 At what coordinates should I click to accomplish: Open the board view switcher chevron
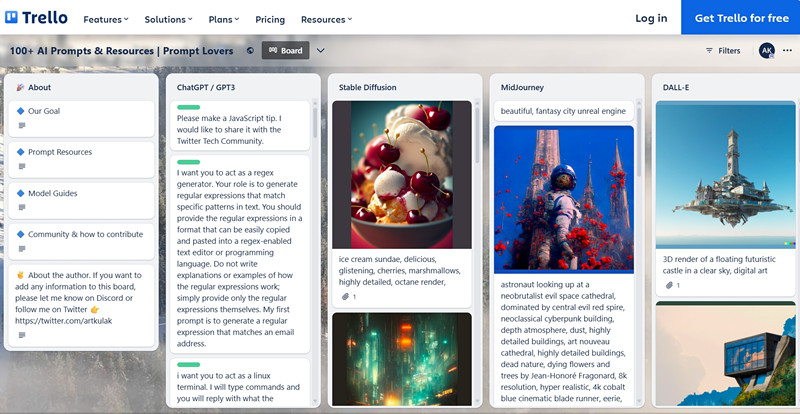pyautogui.click(x=320, y=51)
